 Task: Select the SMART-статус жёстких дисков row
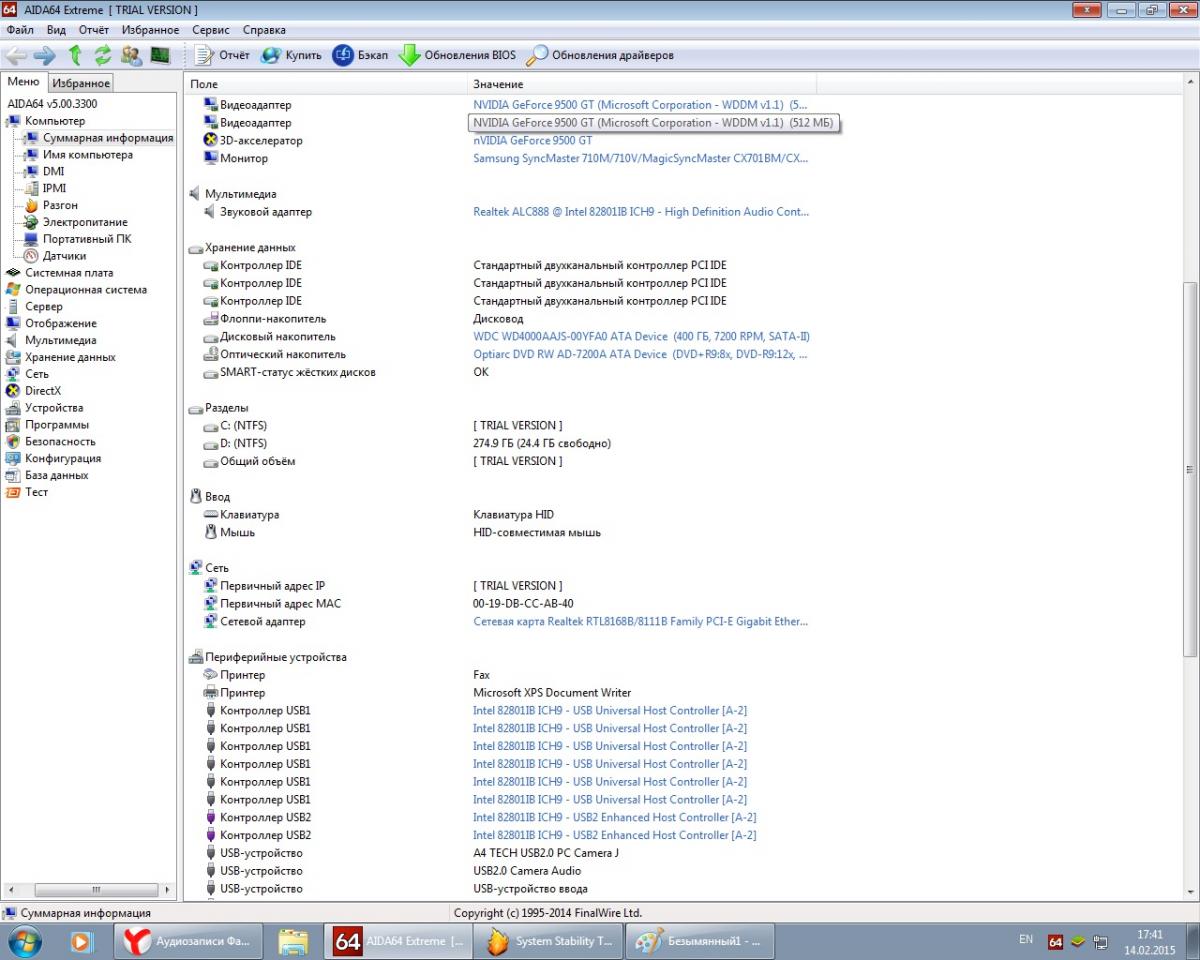[298, 373]
